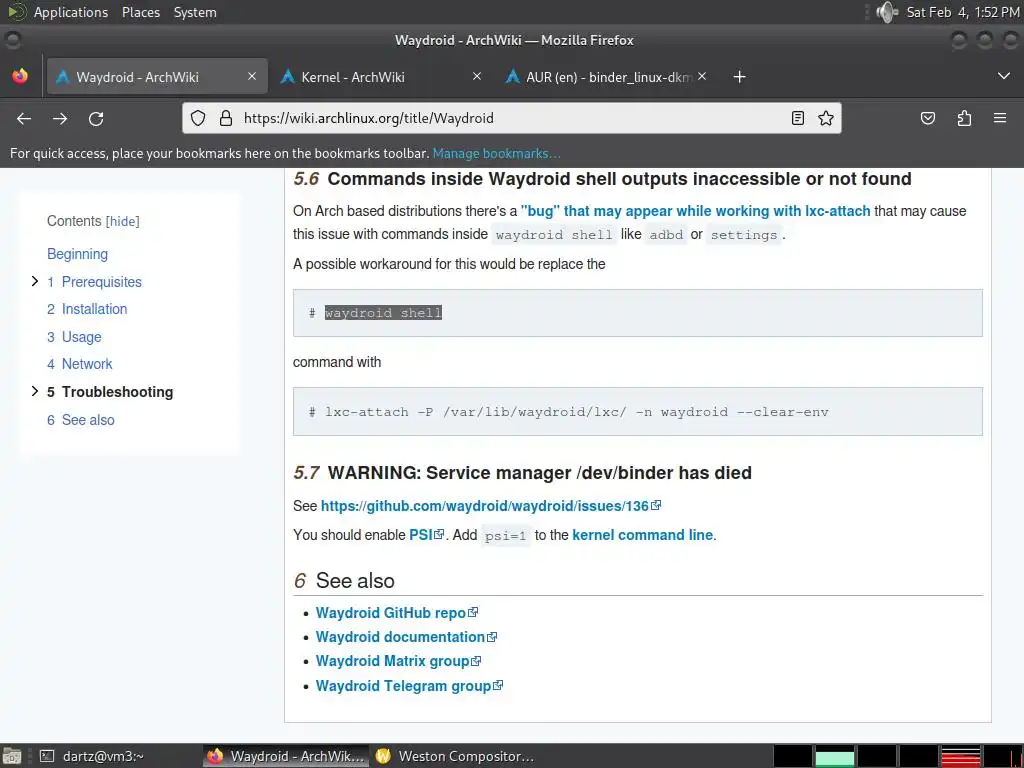Hide the Contents sidebar via [hide]

(123, 221)
